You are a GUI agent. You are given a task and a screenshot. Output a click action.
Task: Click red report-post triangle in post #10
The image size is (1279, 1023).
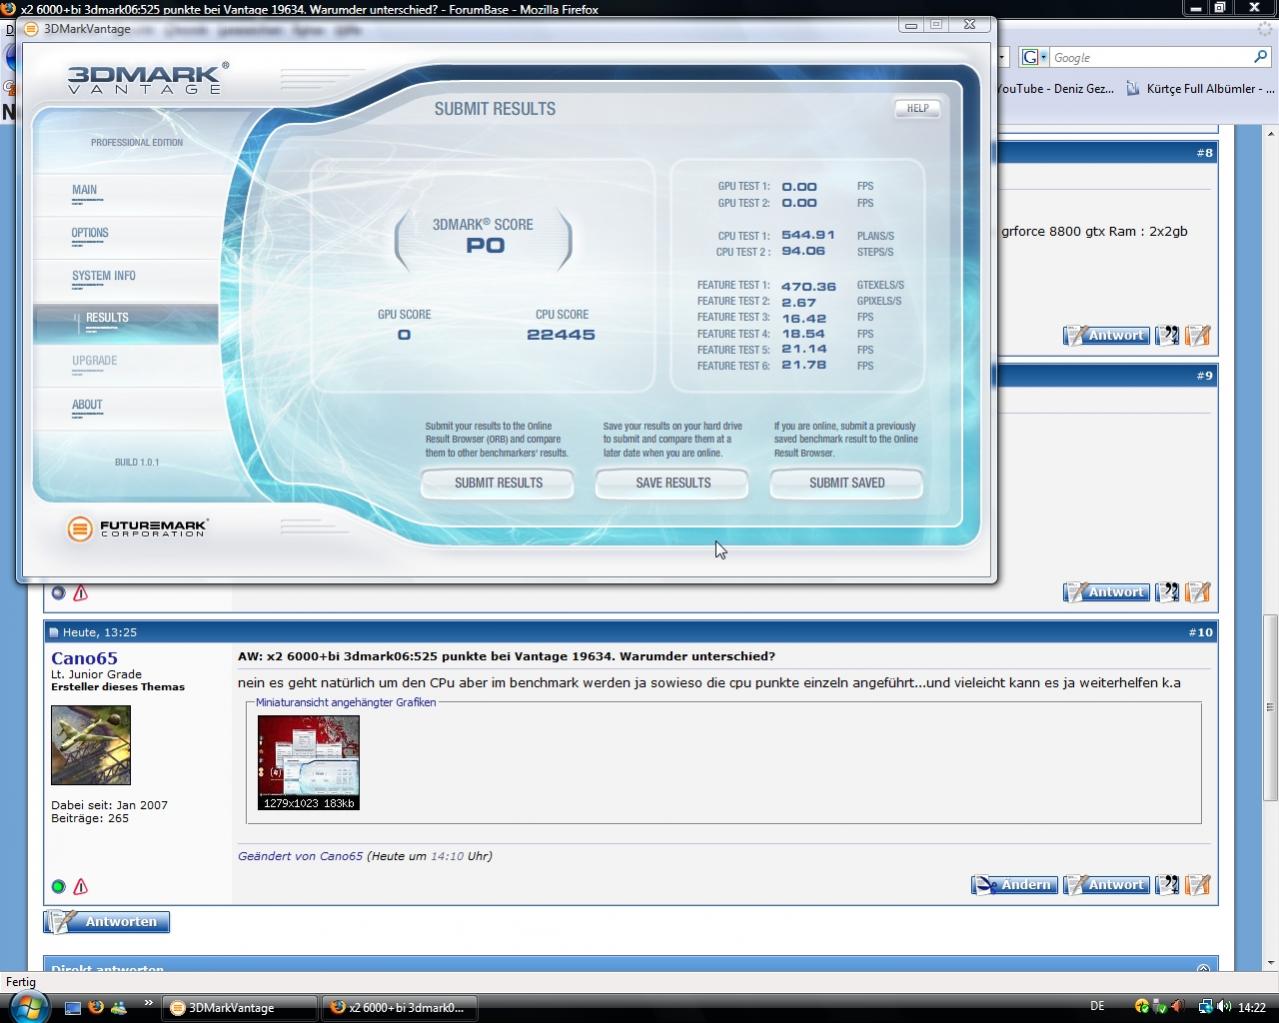(81, 886)
